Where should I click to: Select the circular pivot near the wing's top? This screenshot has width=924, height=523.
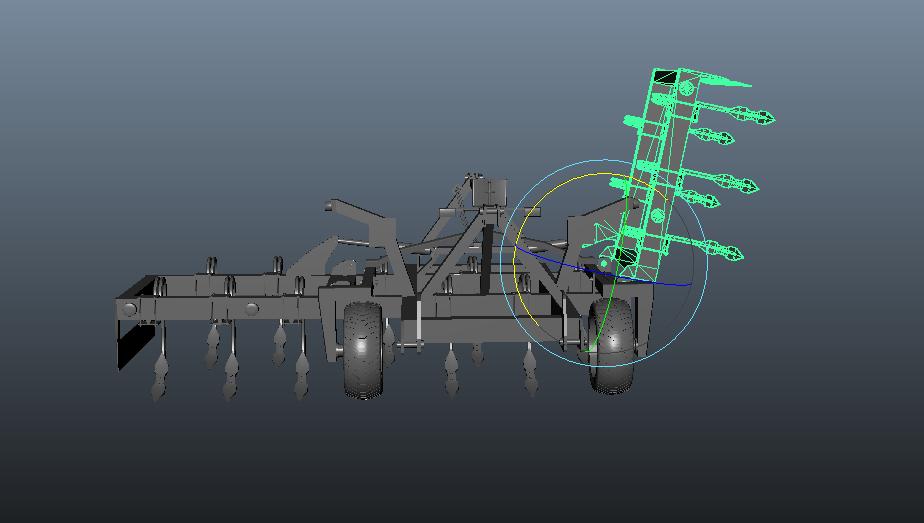click(687, 89)
